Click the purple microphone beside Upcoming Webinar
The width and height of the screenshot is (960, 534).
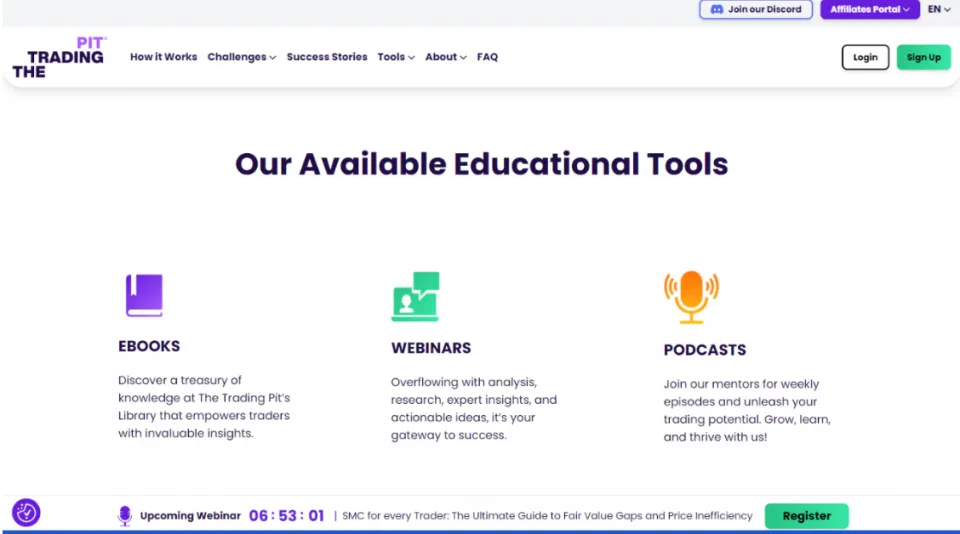tap(125, 516)
